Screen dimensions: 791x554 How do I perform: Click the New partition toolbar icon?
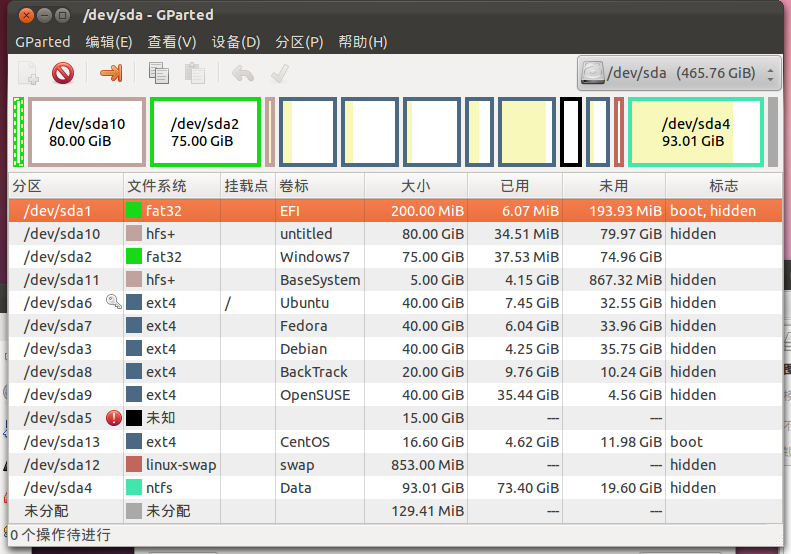(x=28, y=73)
